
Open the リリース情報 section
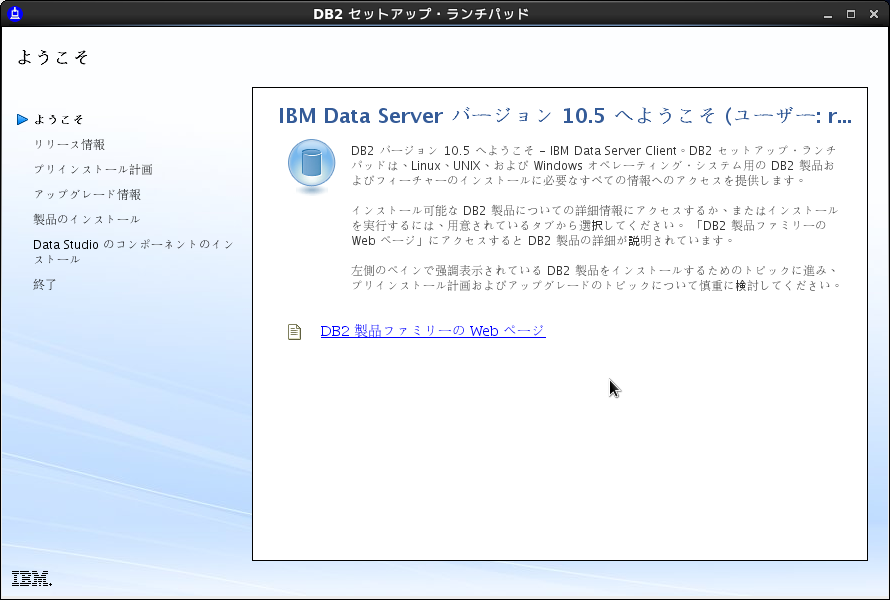click(69, 144)
